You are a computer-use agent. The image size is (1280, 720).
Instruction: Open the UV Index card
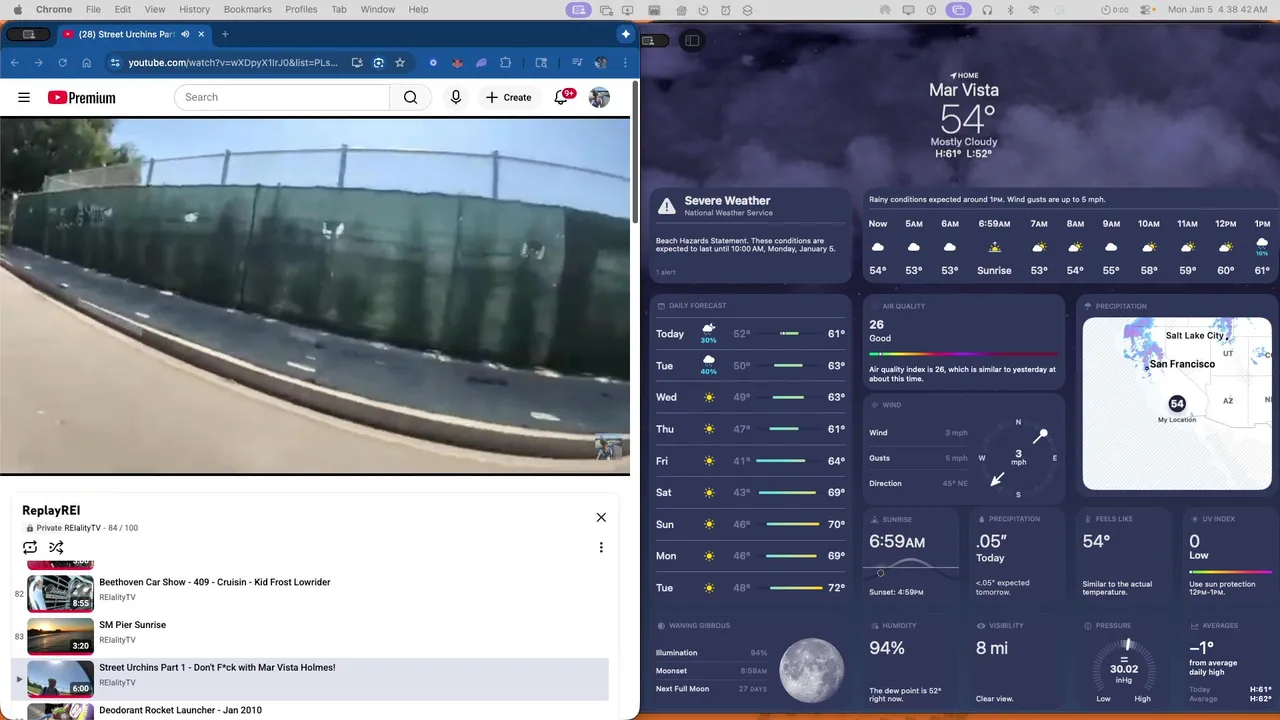(x=1230, y=555)
